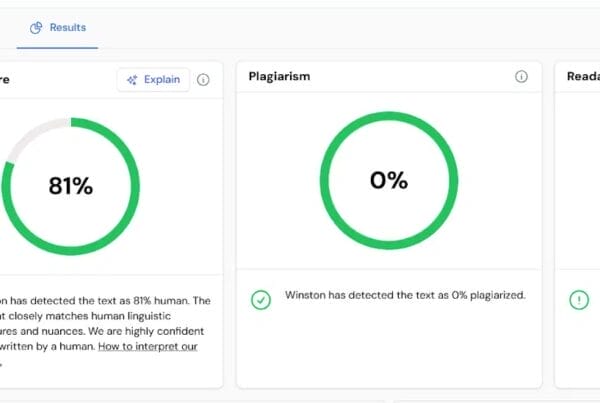Click the cut-off score card title left of Explain

click(x=5, y=79)
